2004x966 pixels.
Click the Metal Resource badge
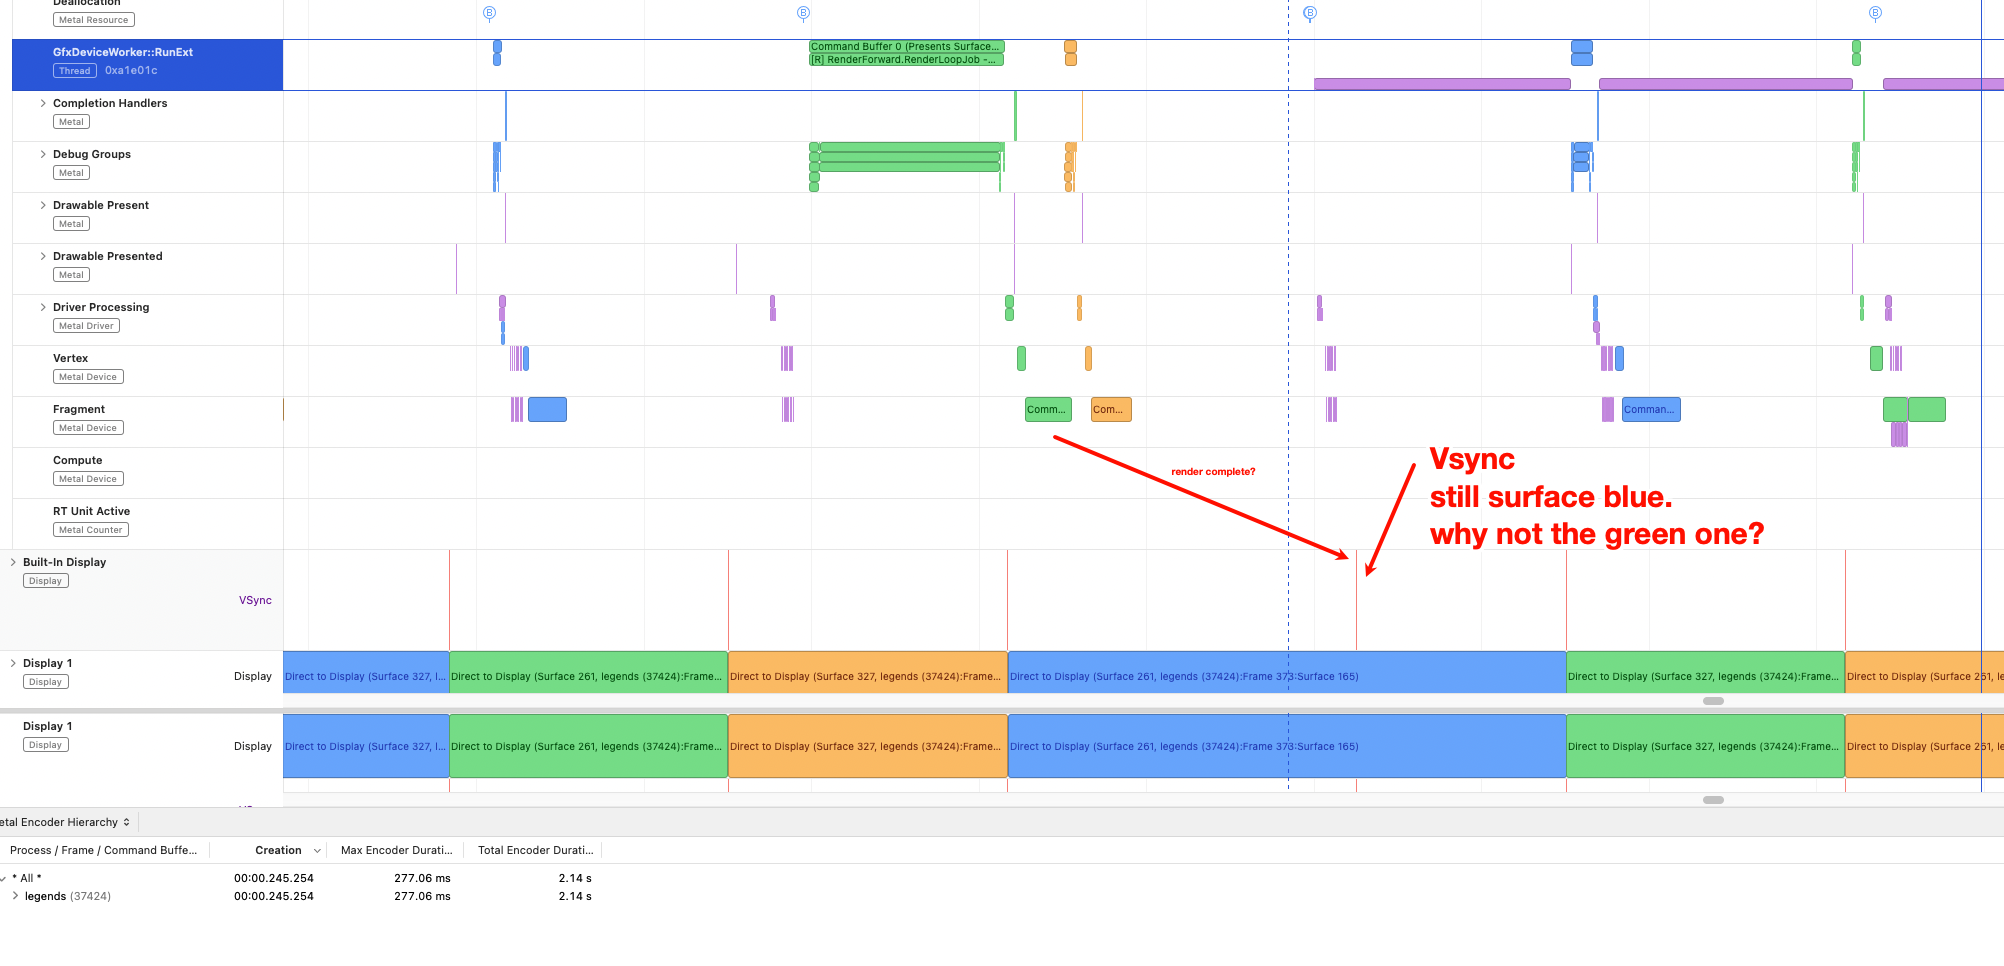click(94, 20)
